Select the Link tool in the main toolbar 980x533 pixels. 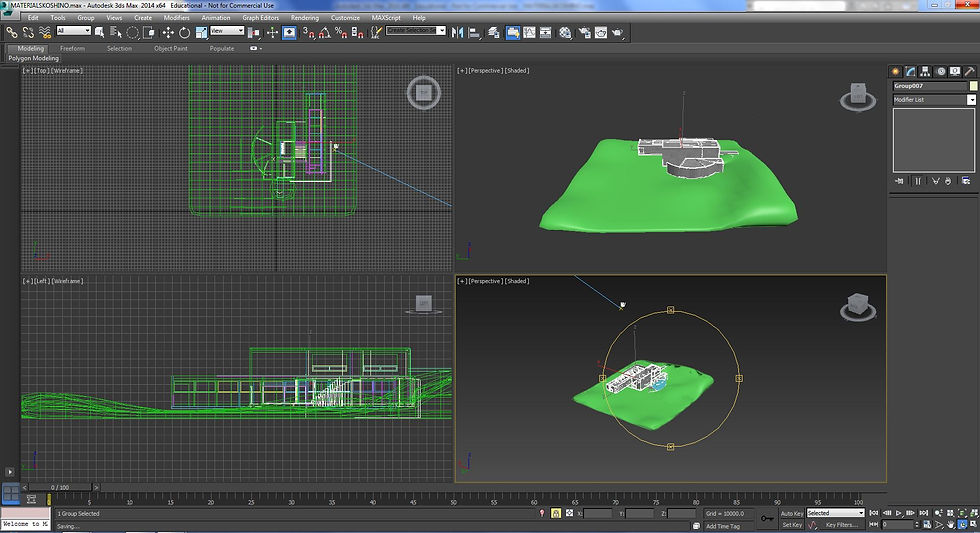coord(12,32)
